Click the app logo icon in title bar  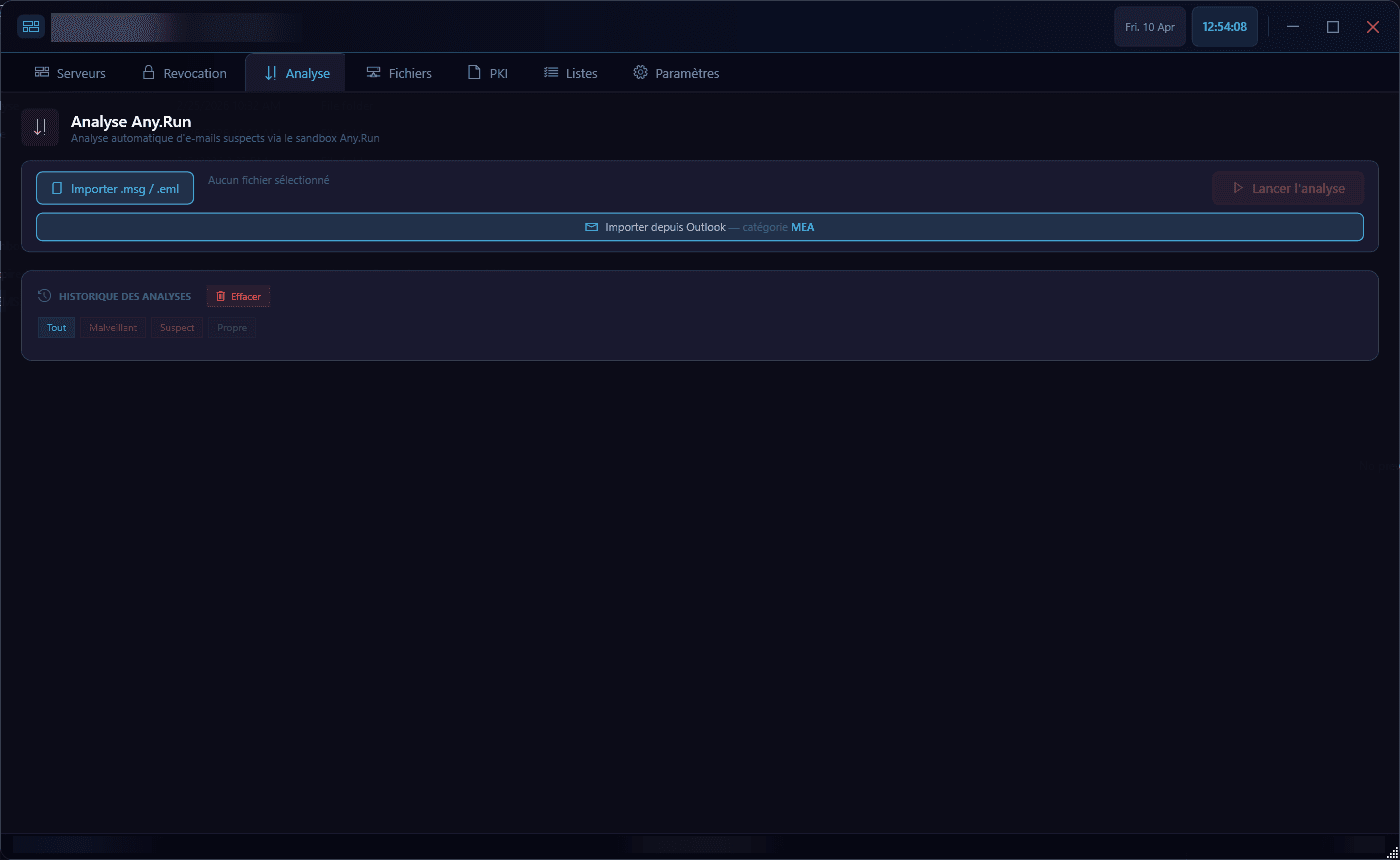[x=30, y=27]
